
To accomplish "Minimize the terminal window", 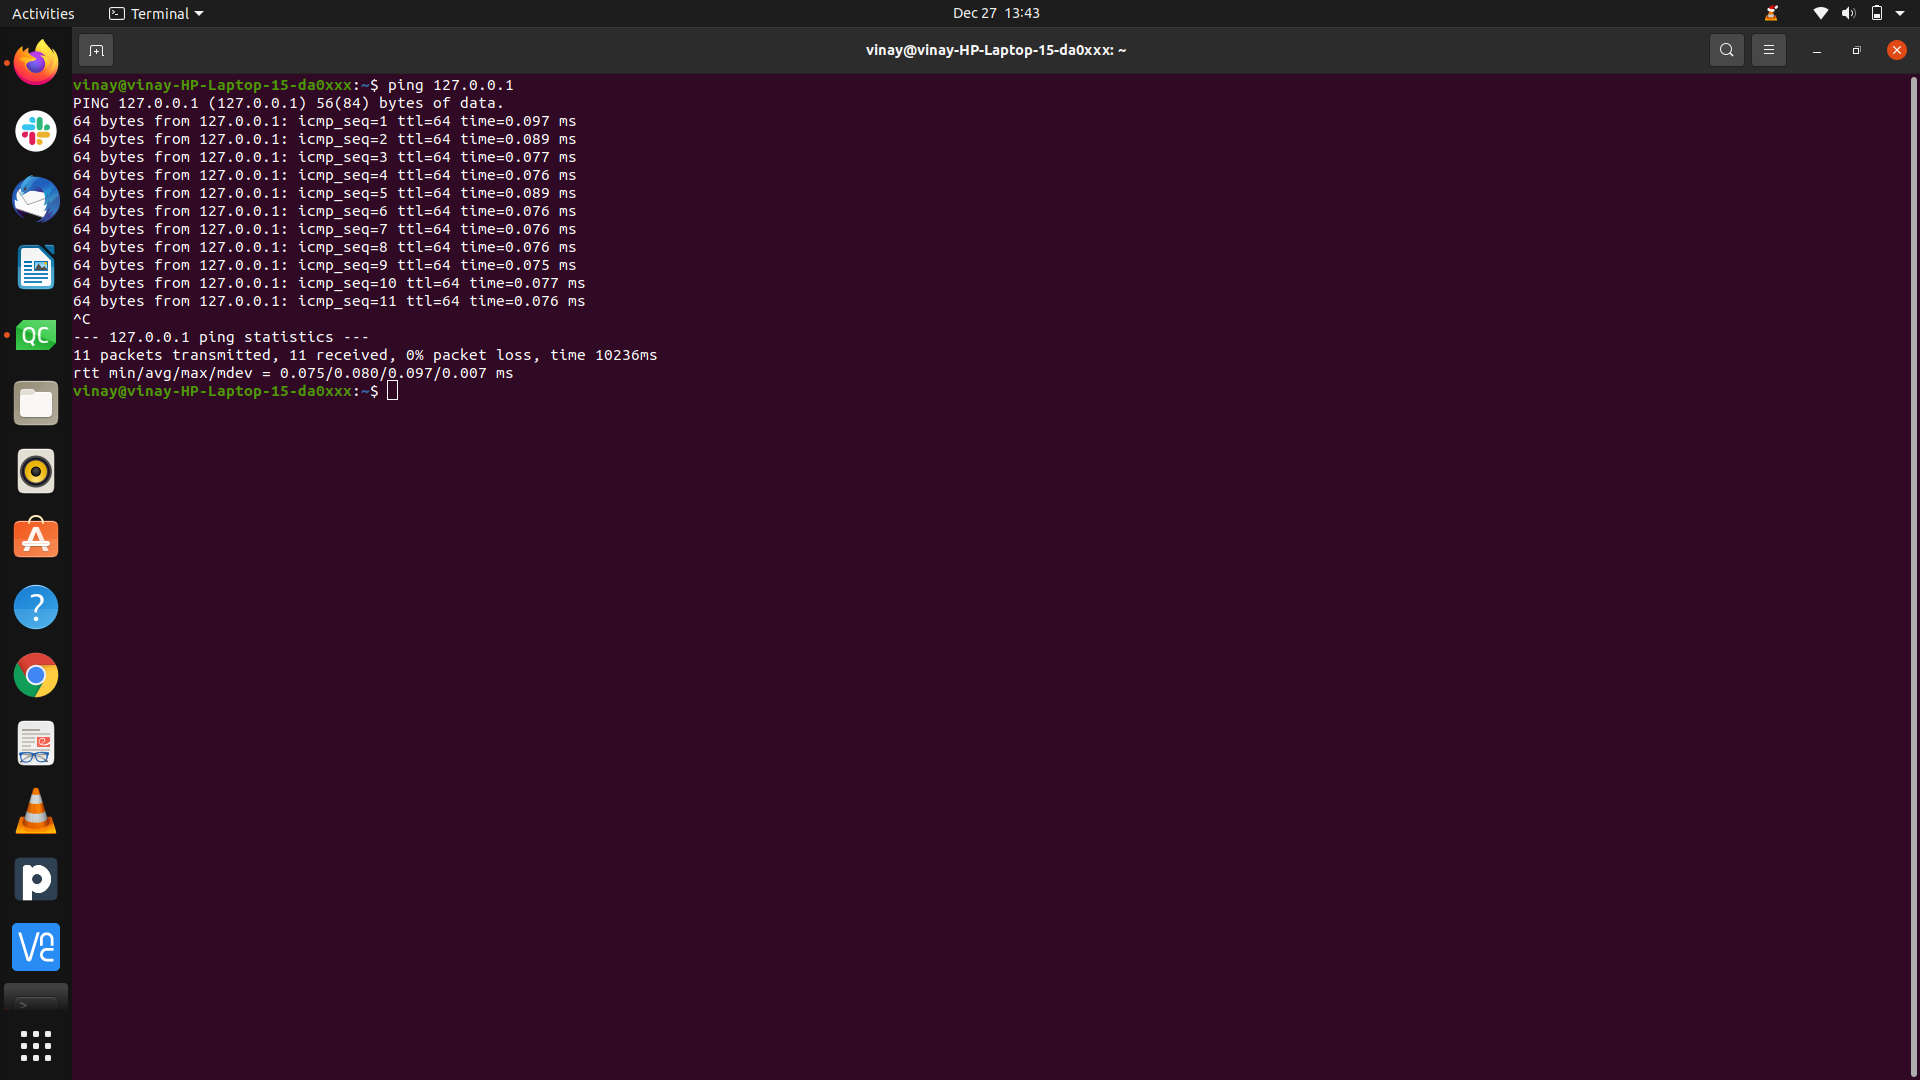I will tap(1816, 50).
